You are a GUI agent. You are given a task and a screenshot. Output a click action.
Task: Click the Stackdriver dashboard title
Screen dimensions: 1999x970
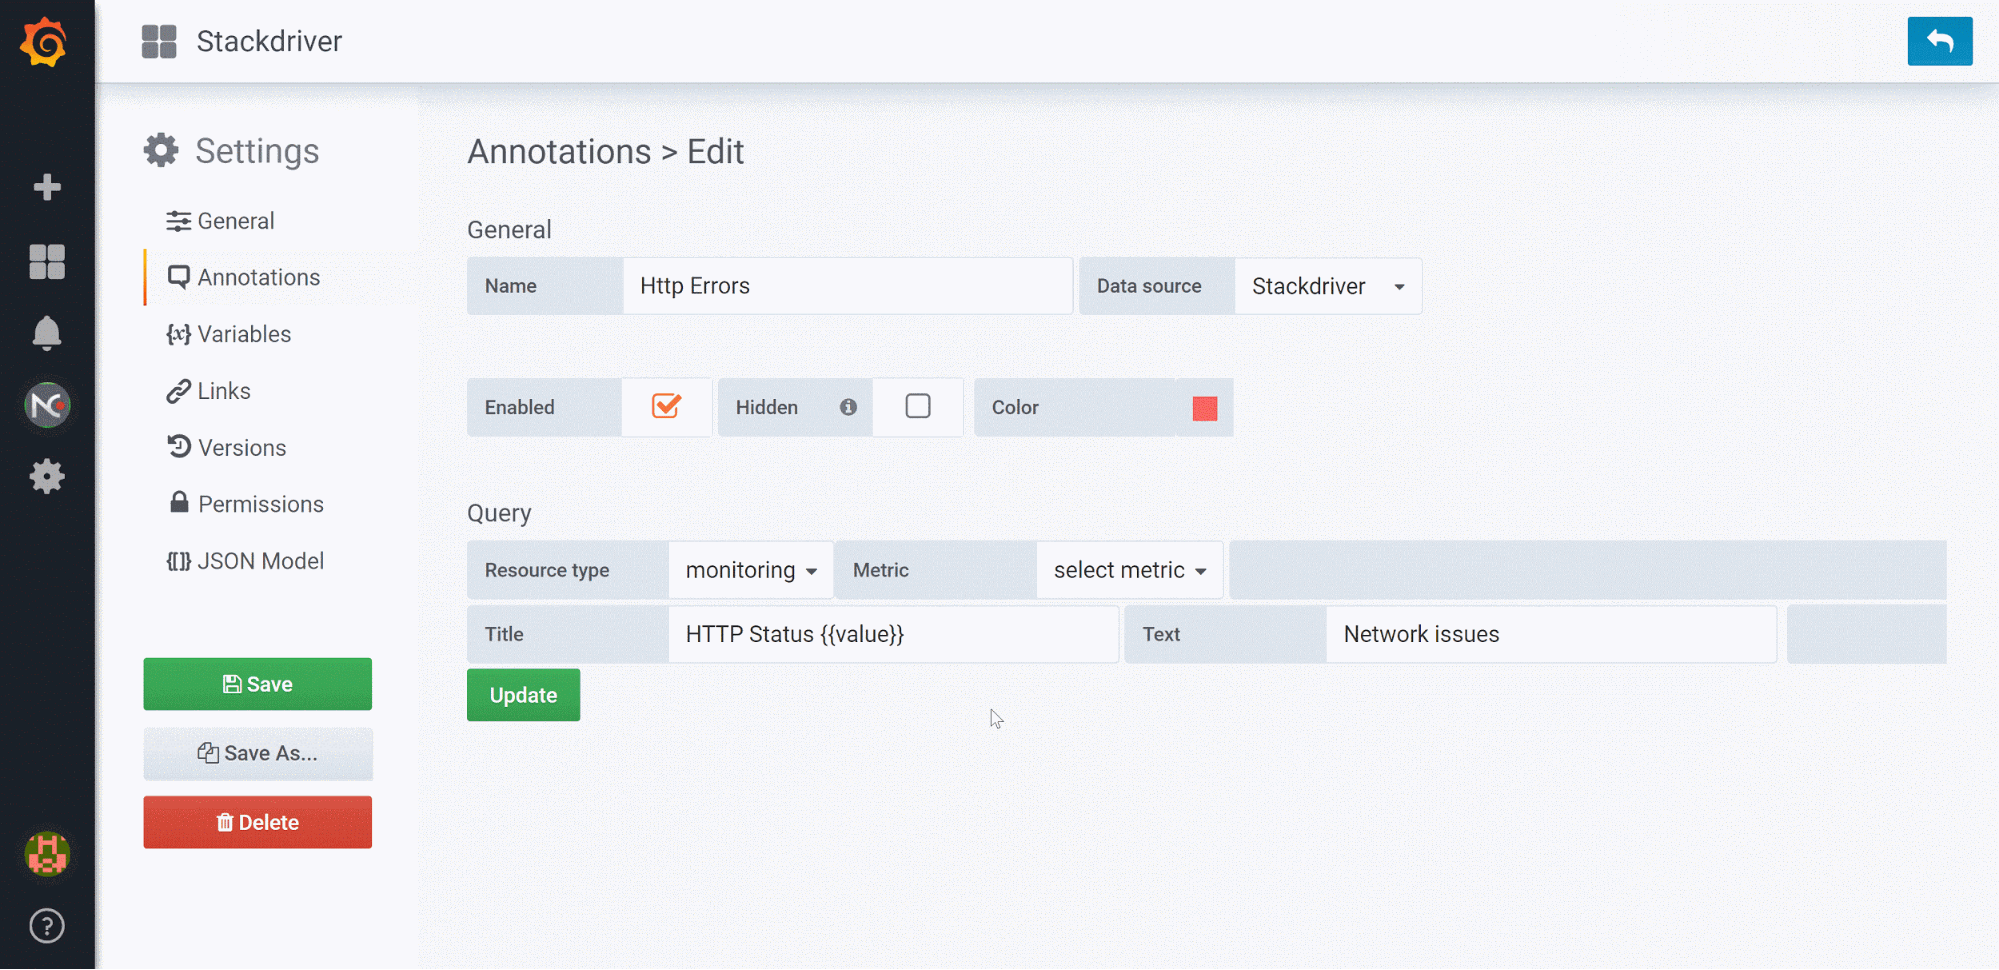tap(269, 41)
